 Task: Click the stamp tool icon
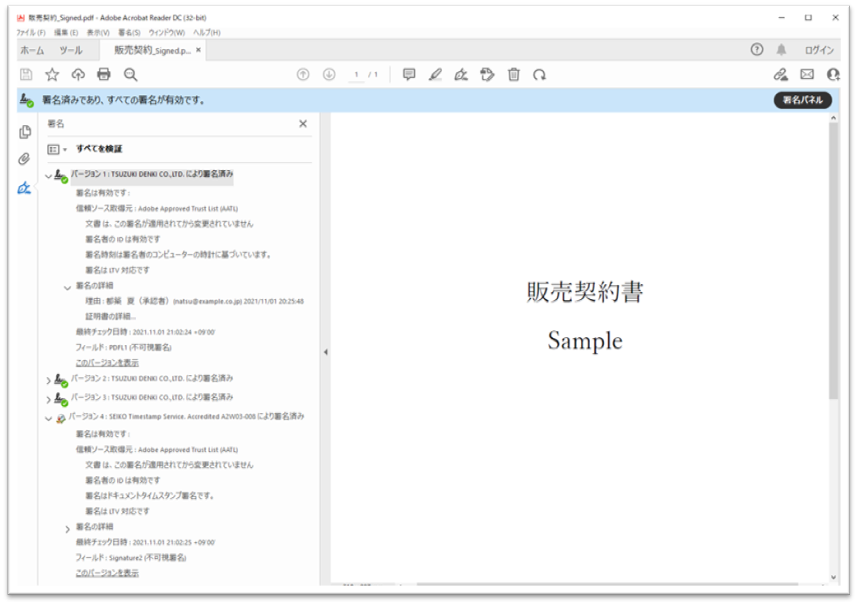click(x=487, y=74)
